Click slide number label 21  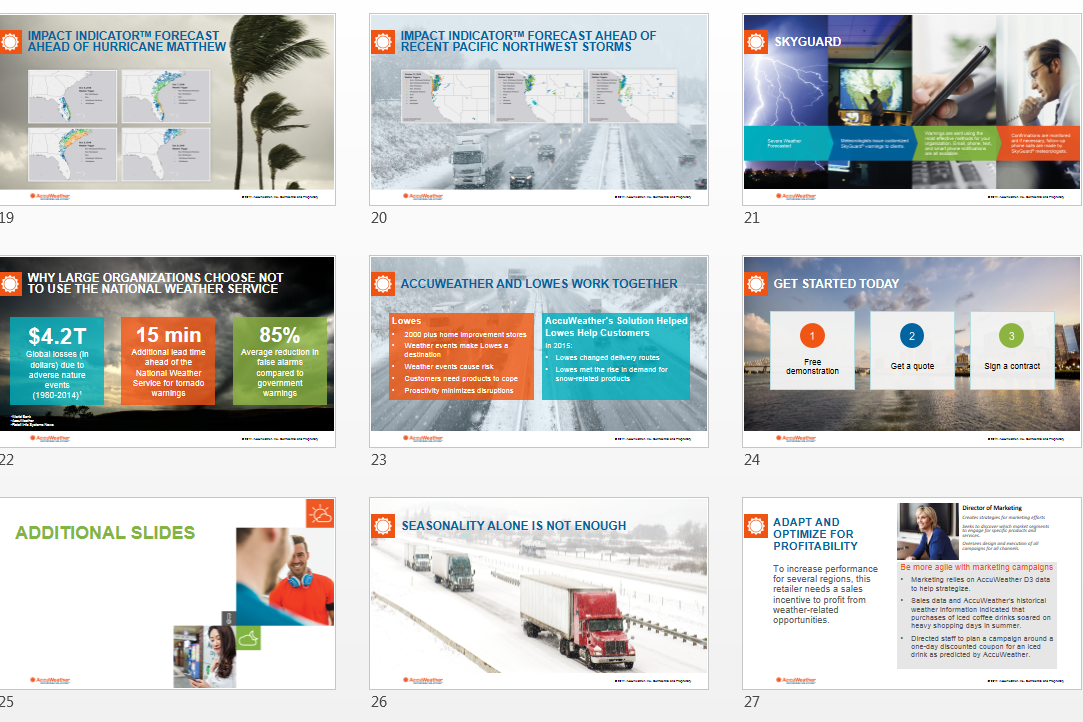coord(751,218)
